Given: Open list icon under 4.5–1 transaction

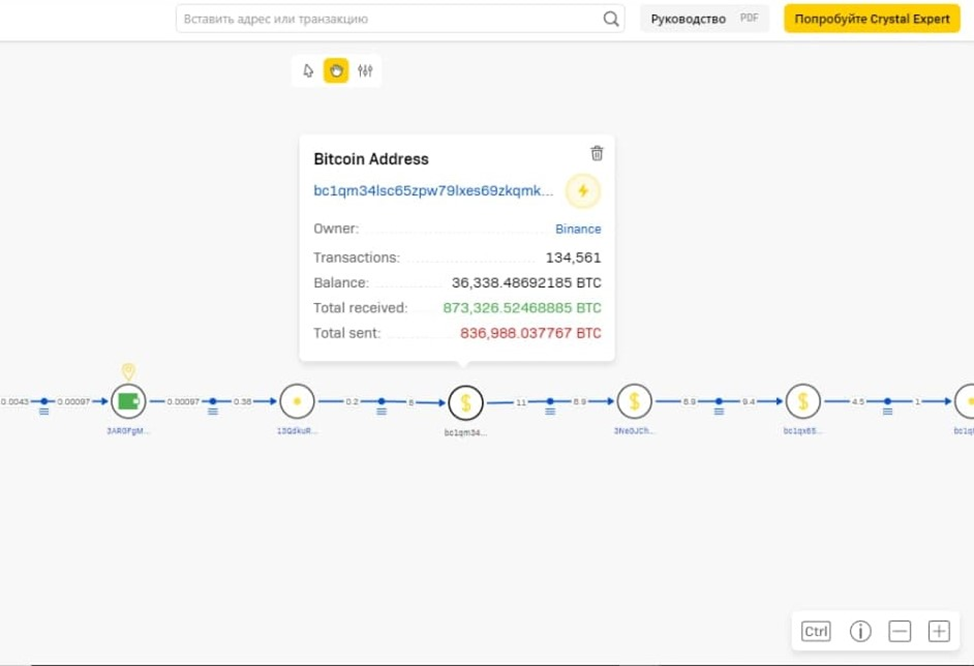Looking at the screenshot, I should pyautogui.click(x=888, y=411).
